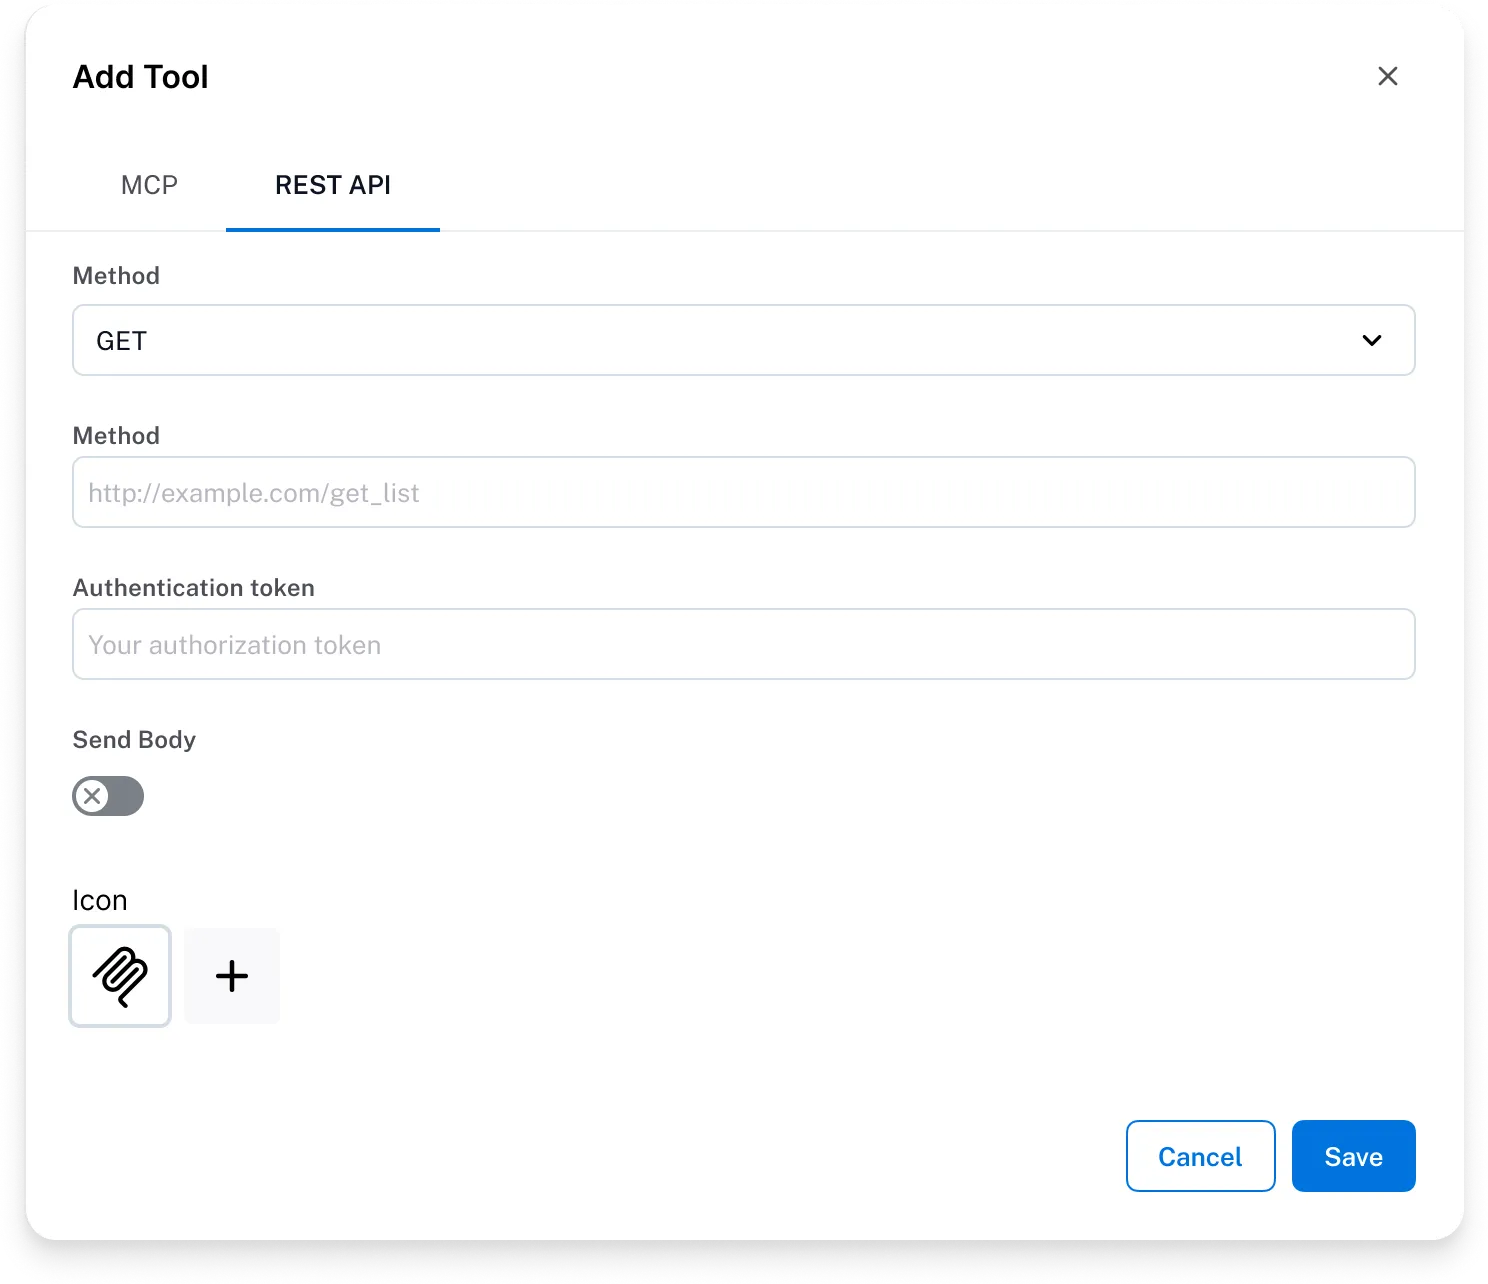The image size is (1488, 1284).
Task: Change GET to another method via dropdown
Action: (x=744, y=340)
